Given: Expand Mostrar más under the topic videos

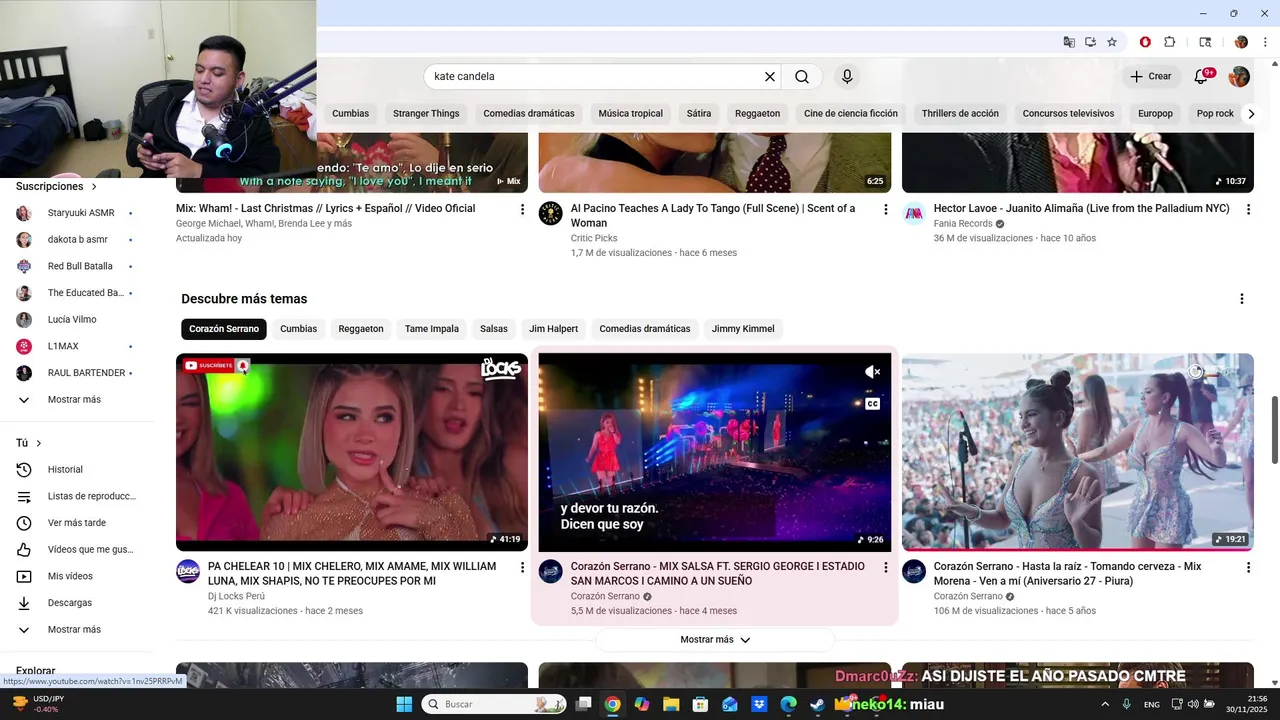Looking at the screenshot, I should point(715,640).
